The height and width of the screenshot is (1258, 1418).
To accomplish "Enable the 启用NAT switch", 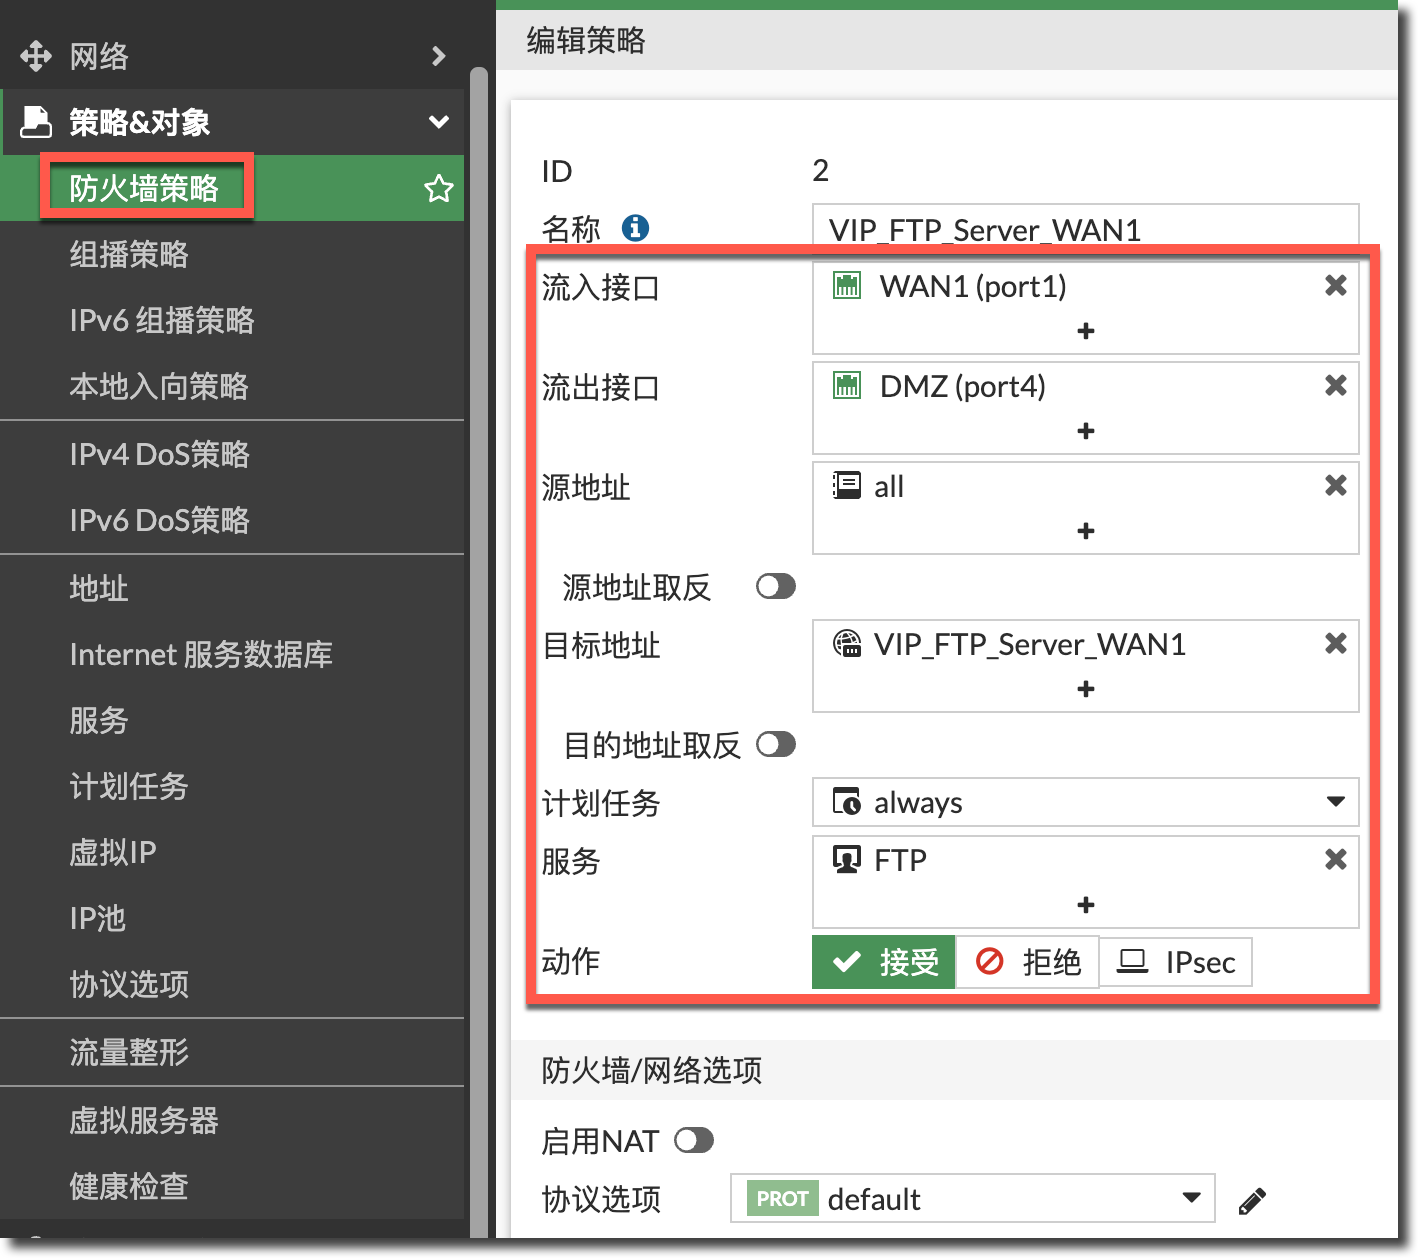I will point(693,1141).
